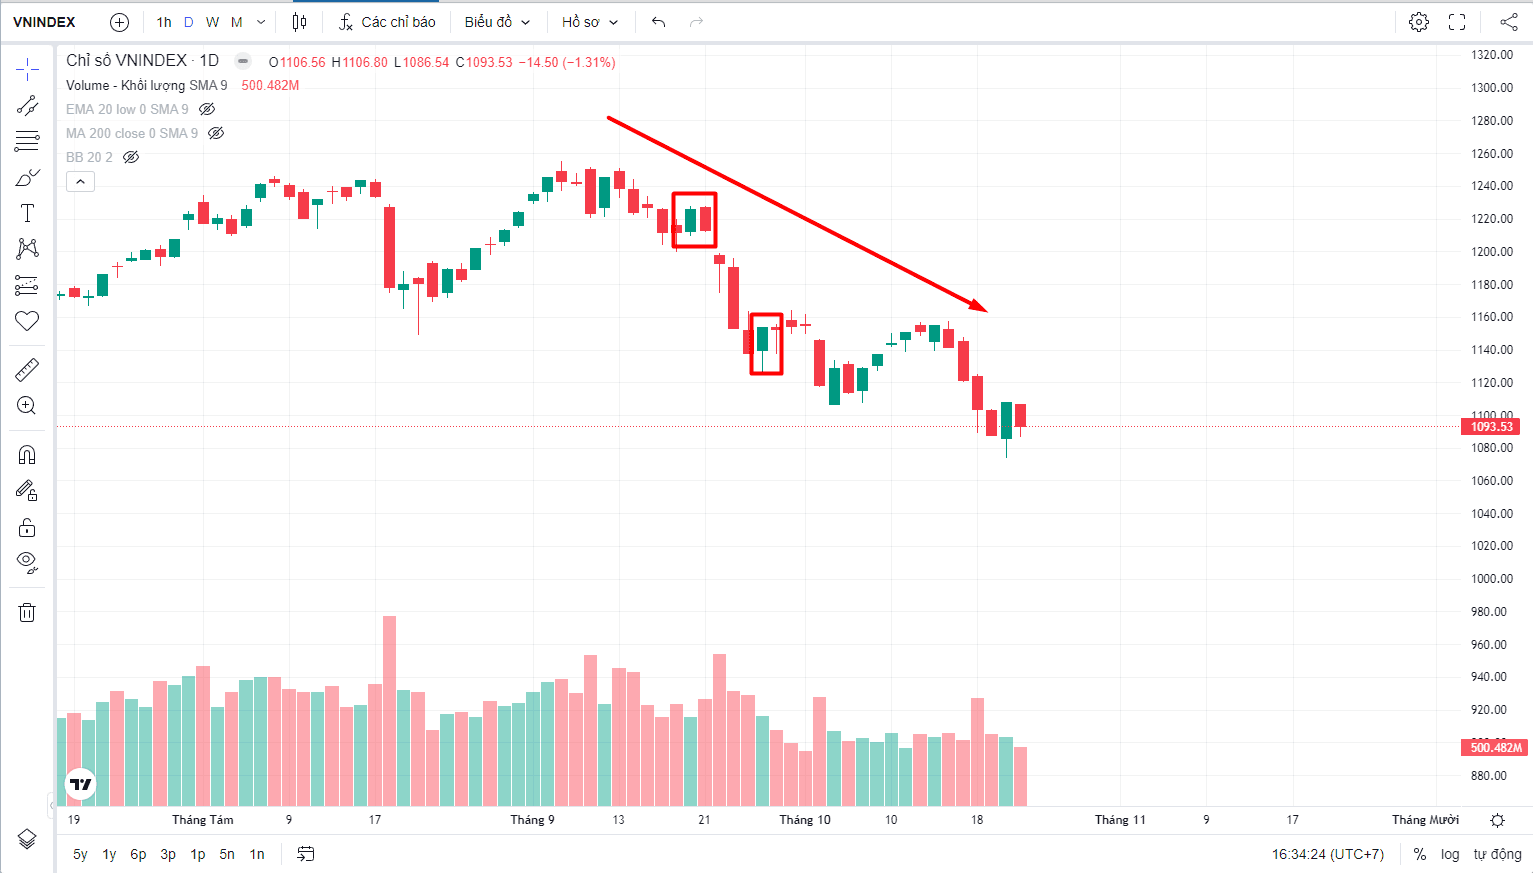Open the chart patterns tool
Screen dimensions: 1533x873
tap(27, 249)
